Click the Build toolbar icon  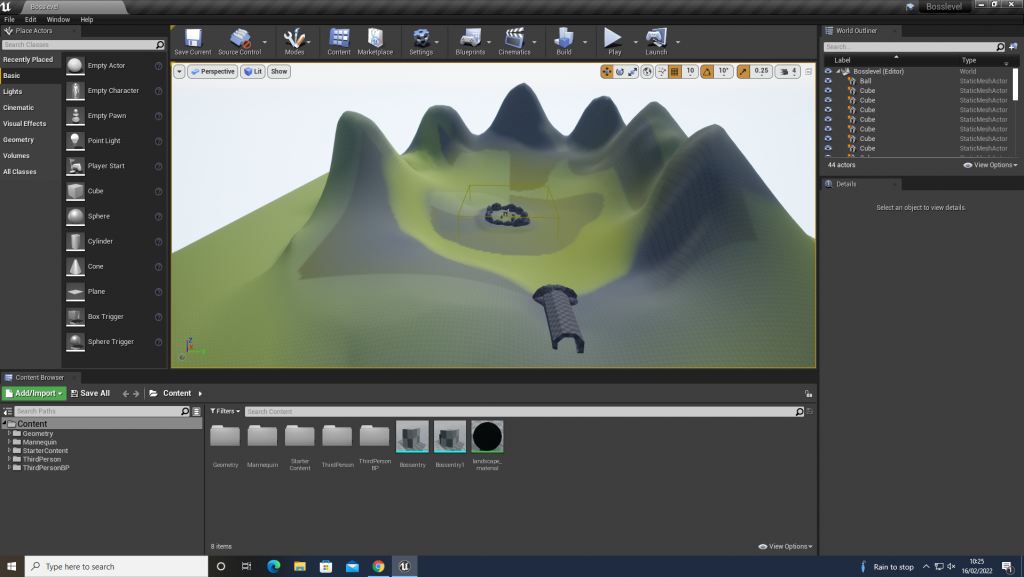click(x=564, y=38)
